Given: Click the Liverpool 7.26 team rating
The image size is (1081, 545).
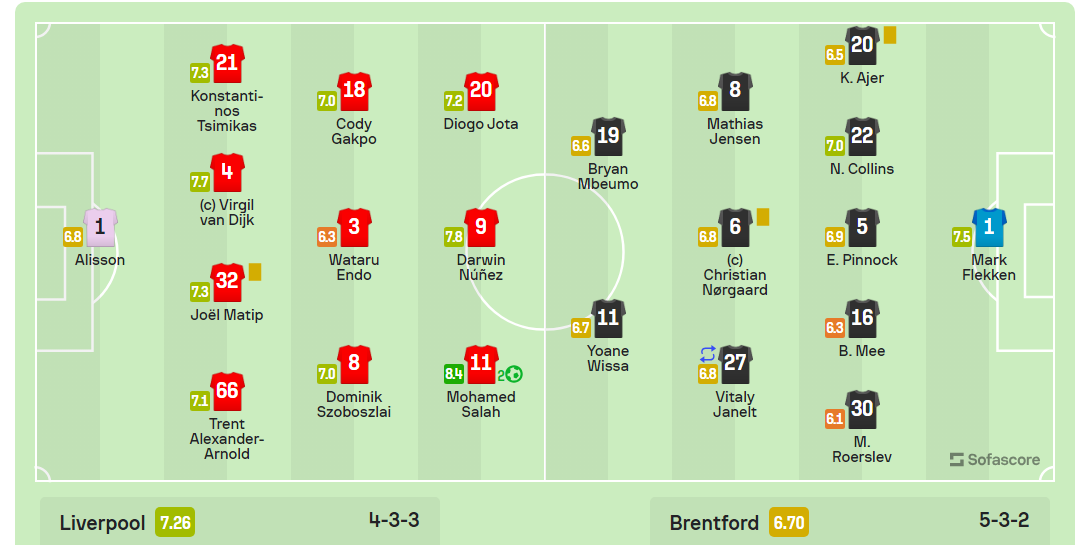Looking at the screenshot, I should [x=175, y=522].
